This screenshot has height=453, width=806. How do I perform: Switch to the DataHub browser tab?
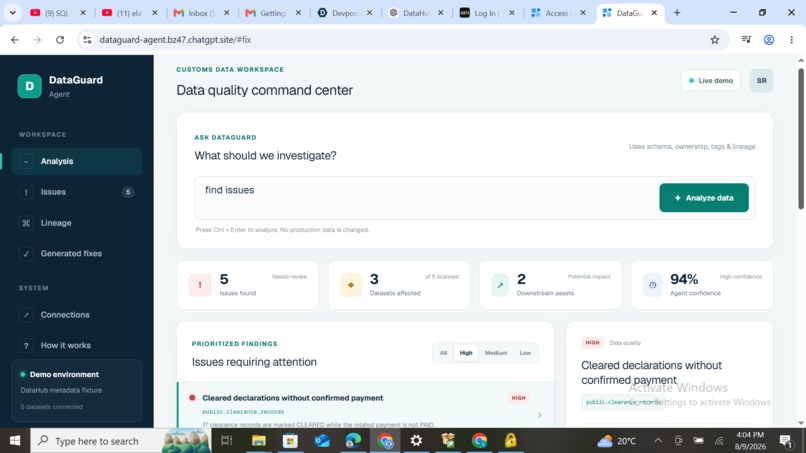[x=416, y=13]
